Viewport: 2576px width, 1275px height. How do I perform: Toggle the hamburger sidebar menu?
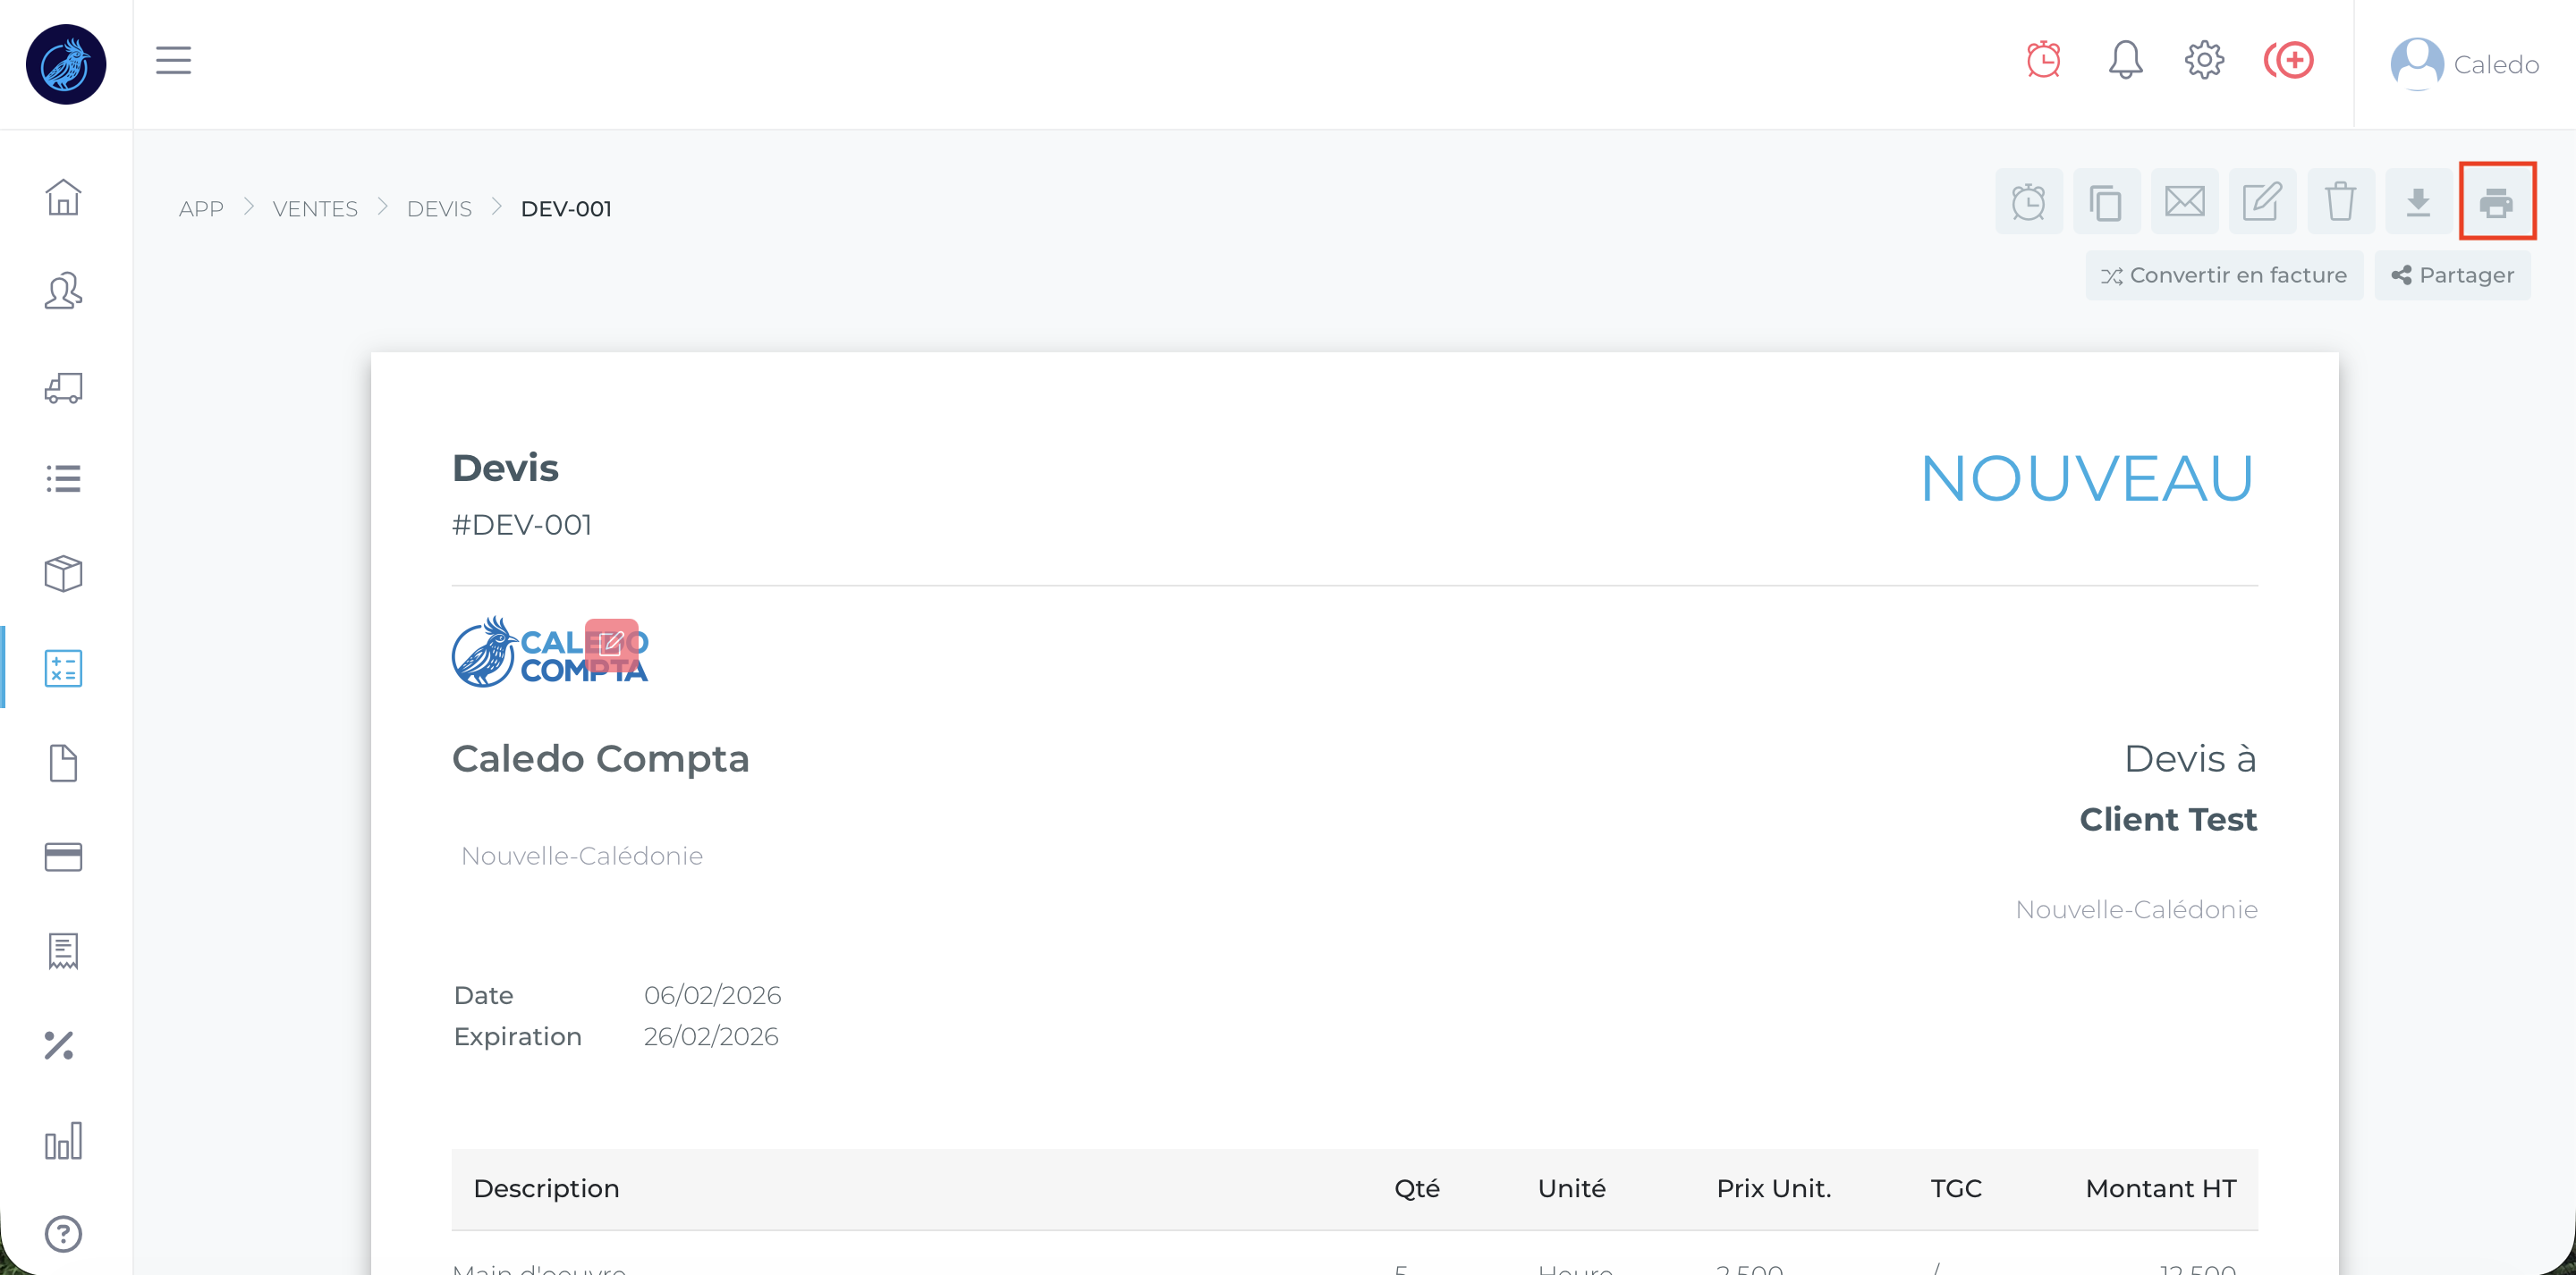pos(173,61)
